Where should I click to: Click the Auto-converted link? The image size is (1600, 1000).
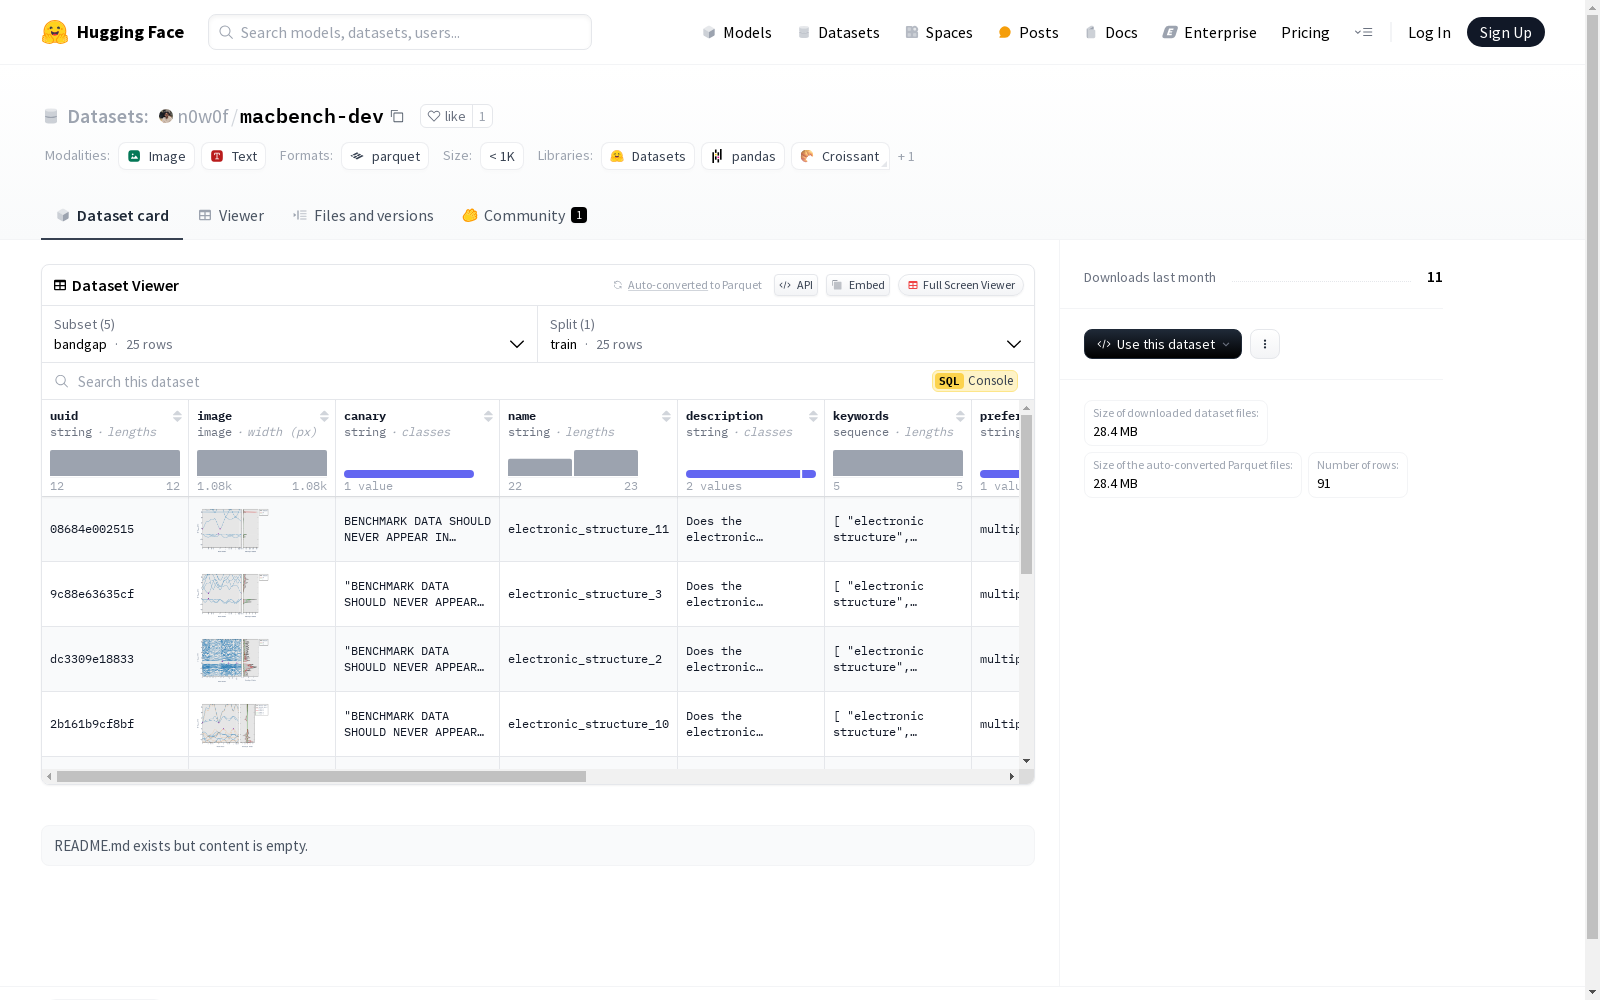[667, 285]
